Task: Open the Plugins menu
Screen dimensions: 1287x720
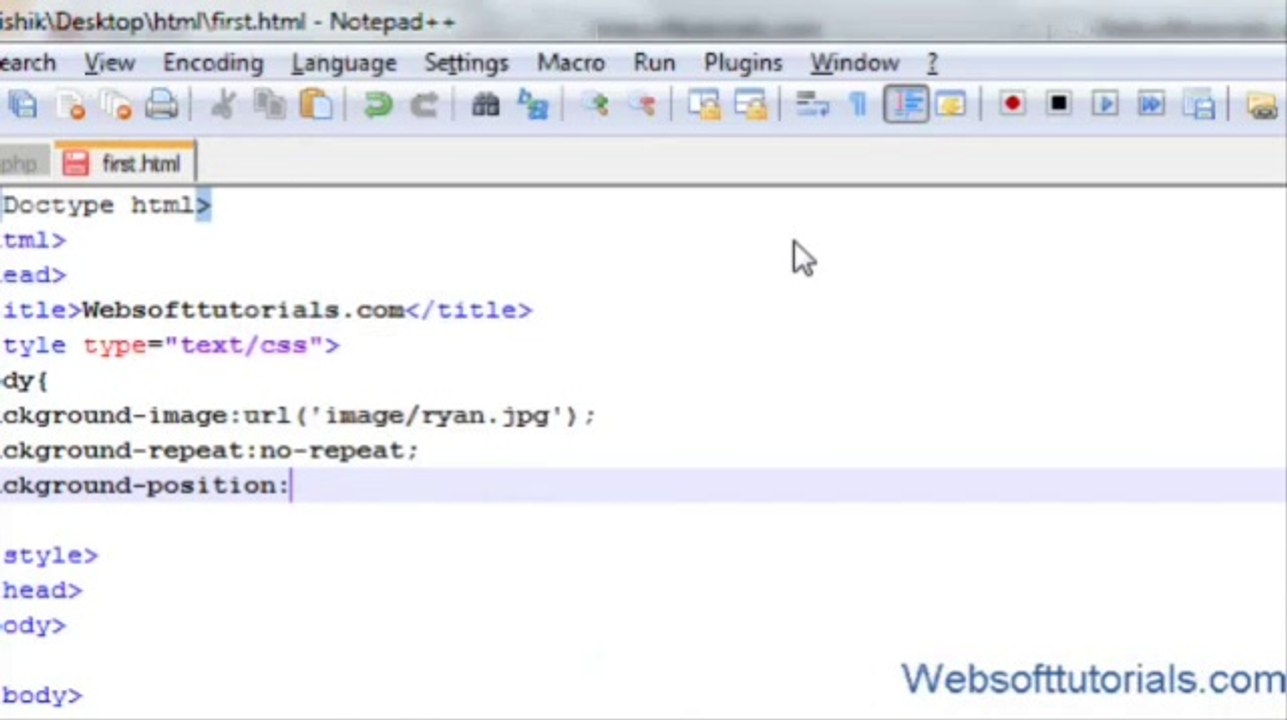Action: click(x=743, y=63)
